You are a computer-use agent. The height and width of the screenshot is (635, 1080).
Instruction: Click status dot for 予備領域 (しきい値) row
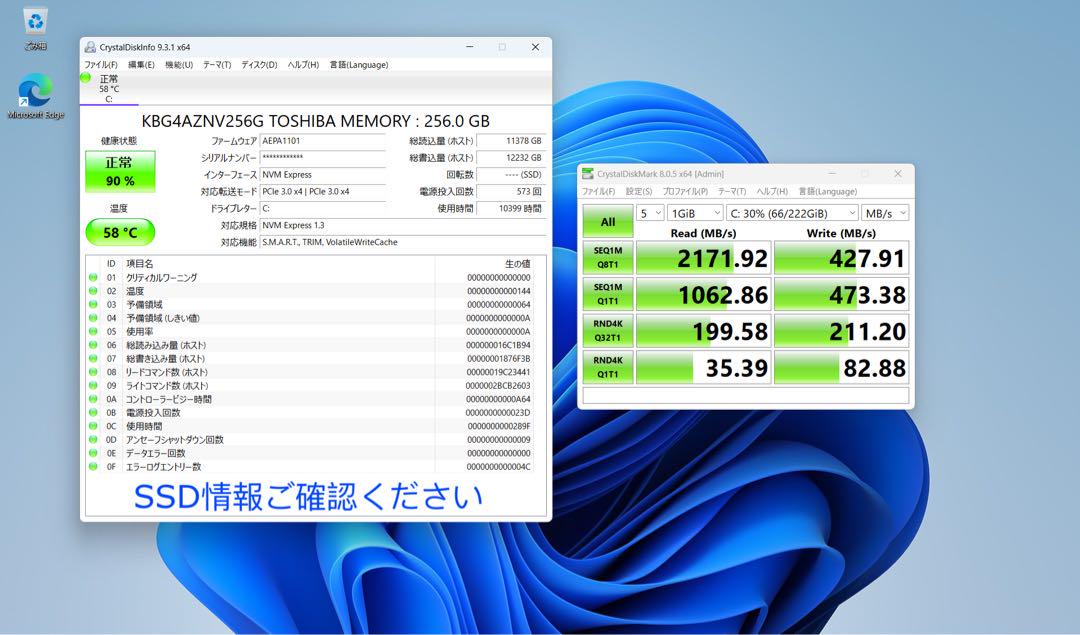[x=93, y=318]
